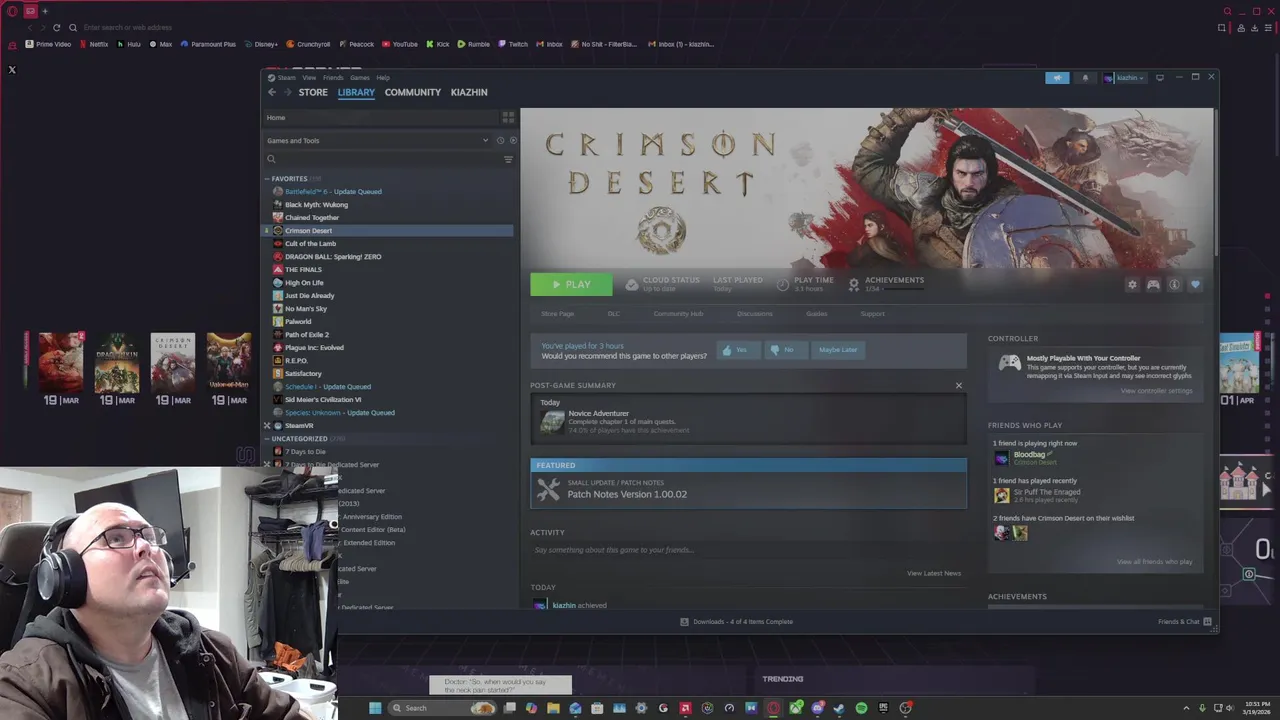Launch Crimson Desert with Play button

click(x=571, y=284)
